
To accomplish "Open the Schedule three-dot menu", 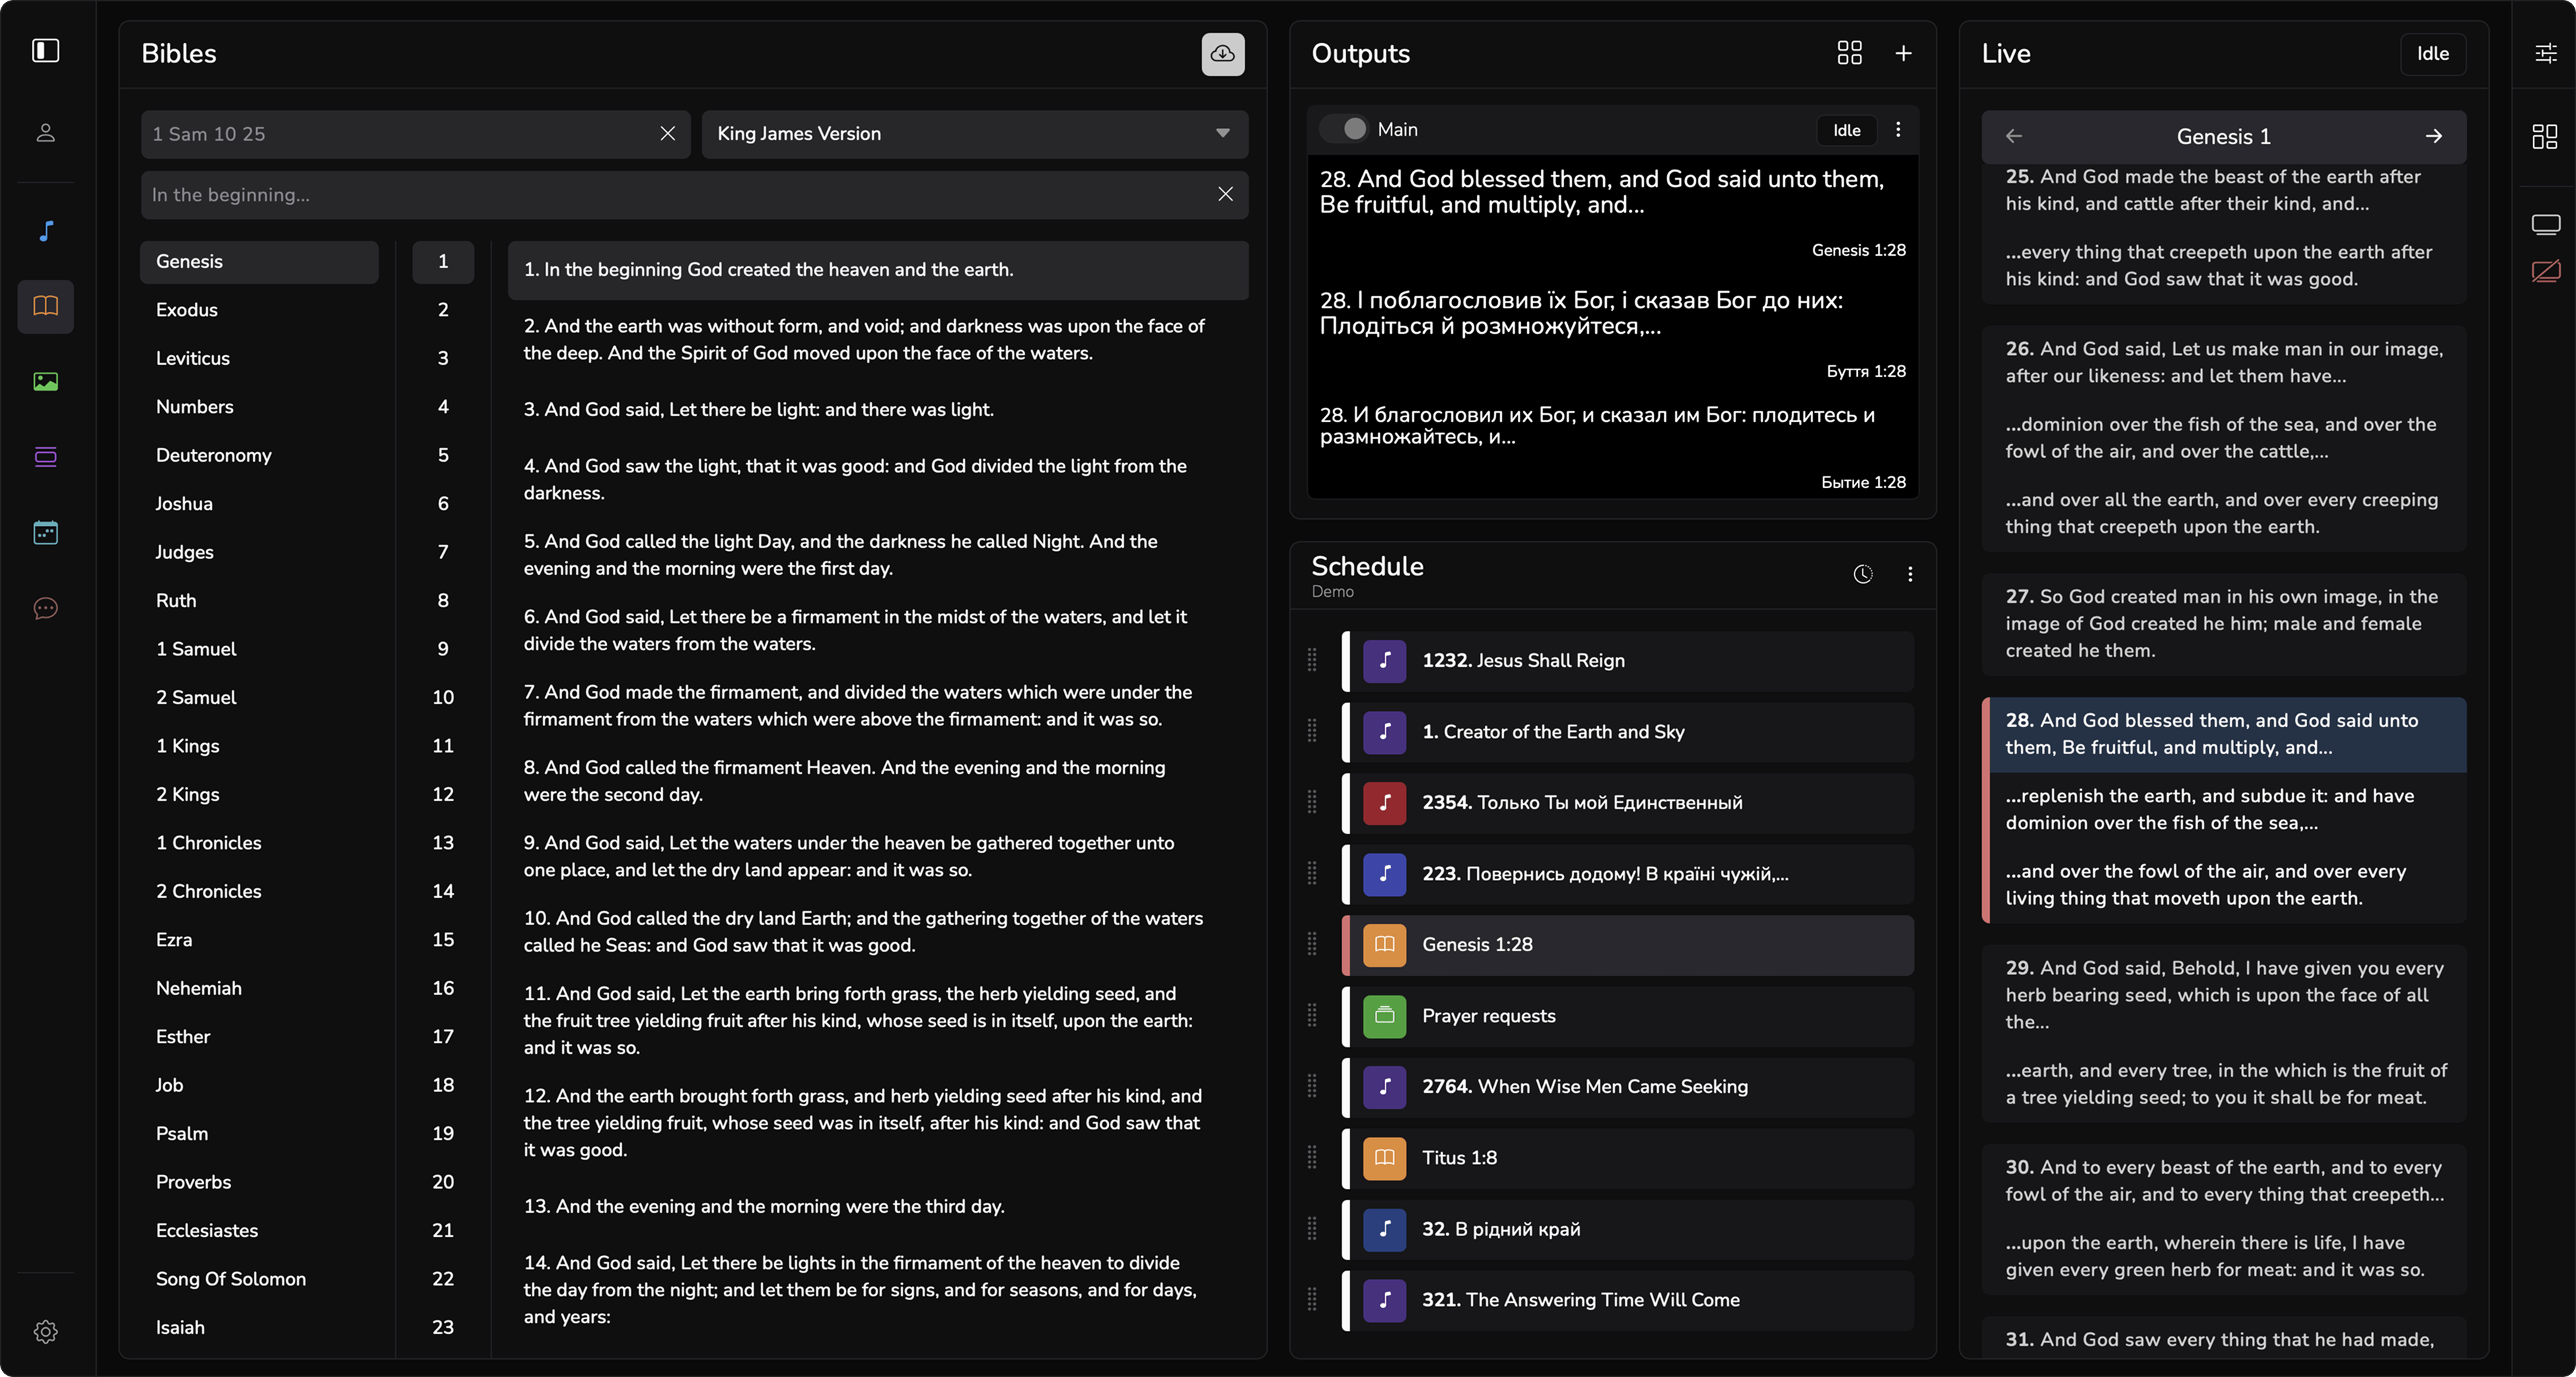I will (1910, 574).
